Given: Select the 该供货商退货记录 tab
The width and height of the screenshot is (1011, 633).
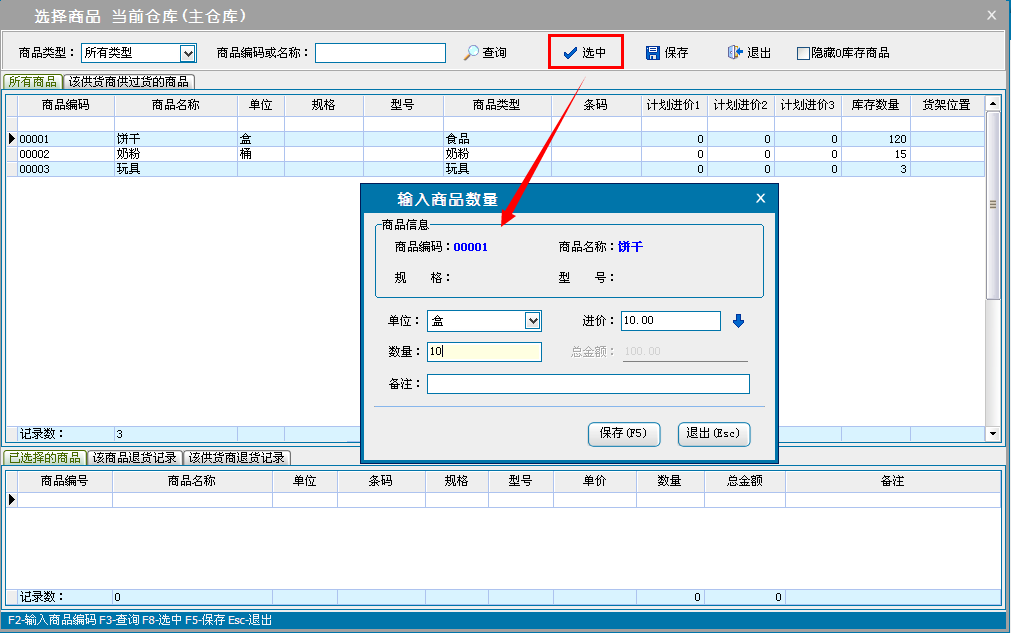Looking at the screenshot, I should pos(237,457).
